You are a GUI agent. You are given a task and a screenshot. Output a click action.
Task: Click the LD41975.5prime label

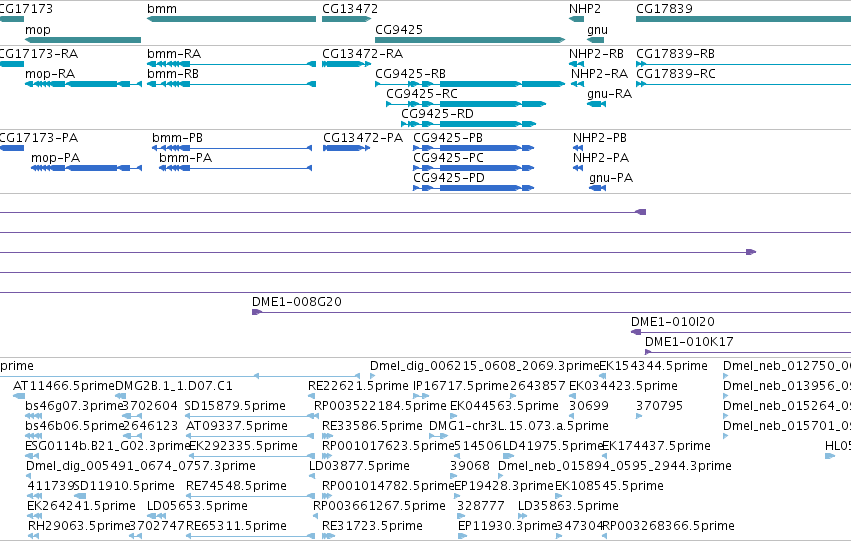click(x=554, y=446)
